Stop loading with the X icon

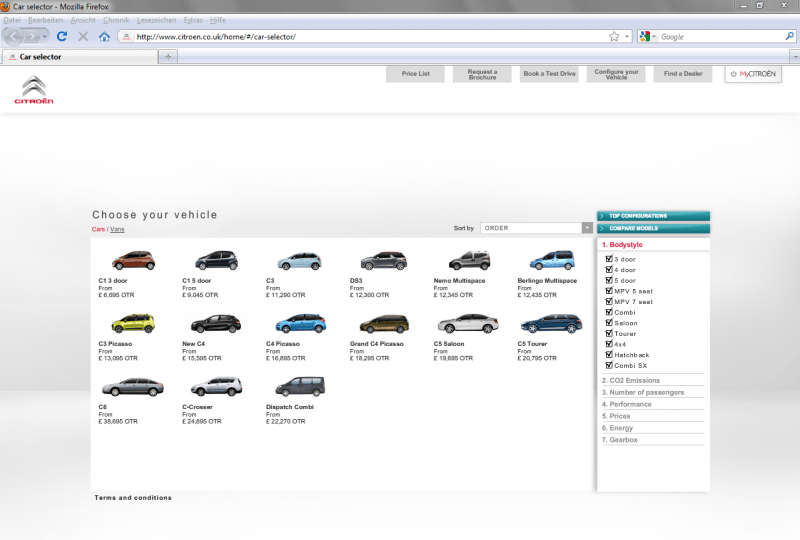tap(83, 37)
